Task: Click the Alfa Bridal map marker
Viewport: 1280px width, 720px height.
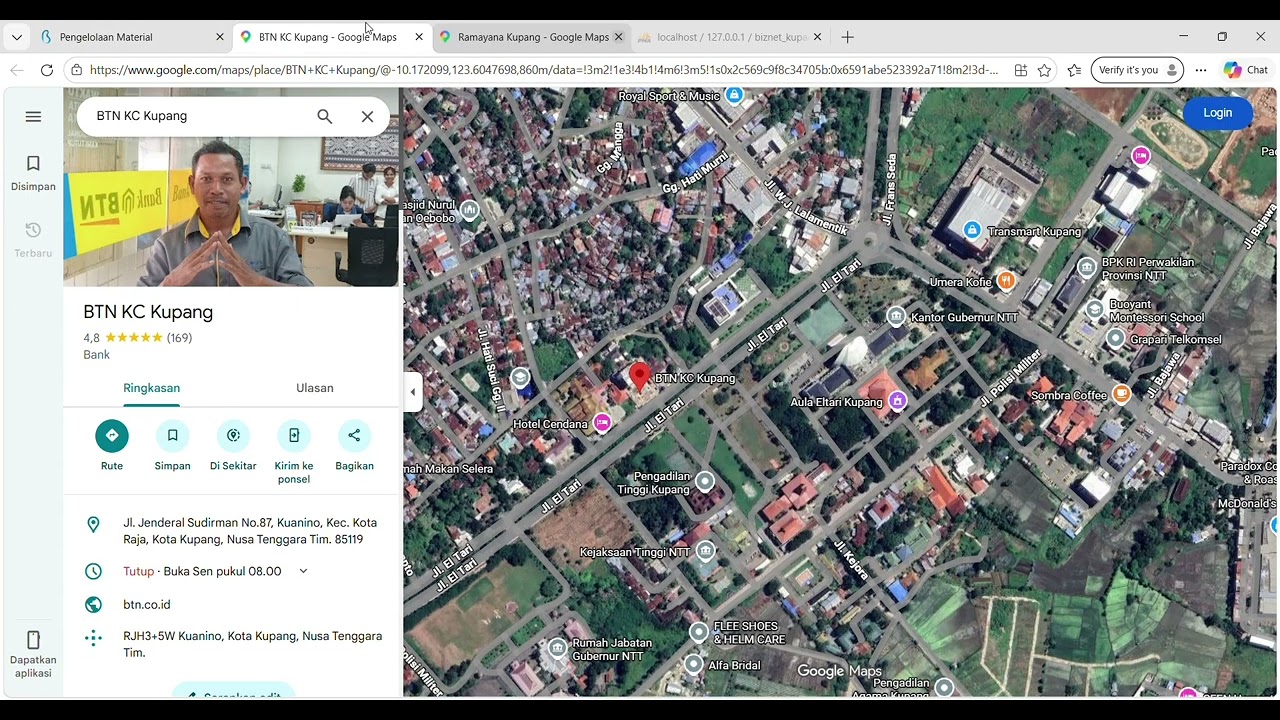Action: coord(693,664)
